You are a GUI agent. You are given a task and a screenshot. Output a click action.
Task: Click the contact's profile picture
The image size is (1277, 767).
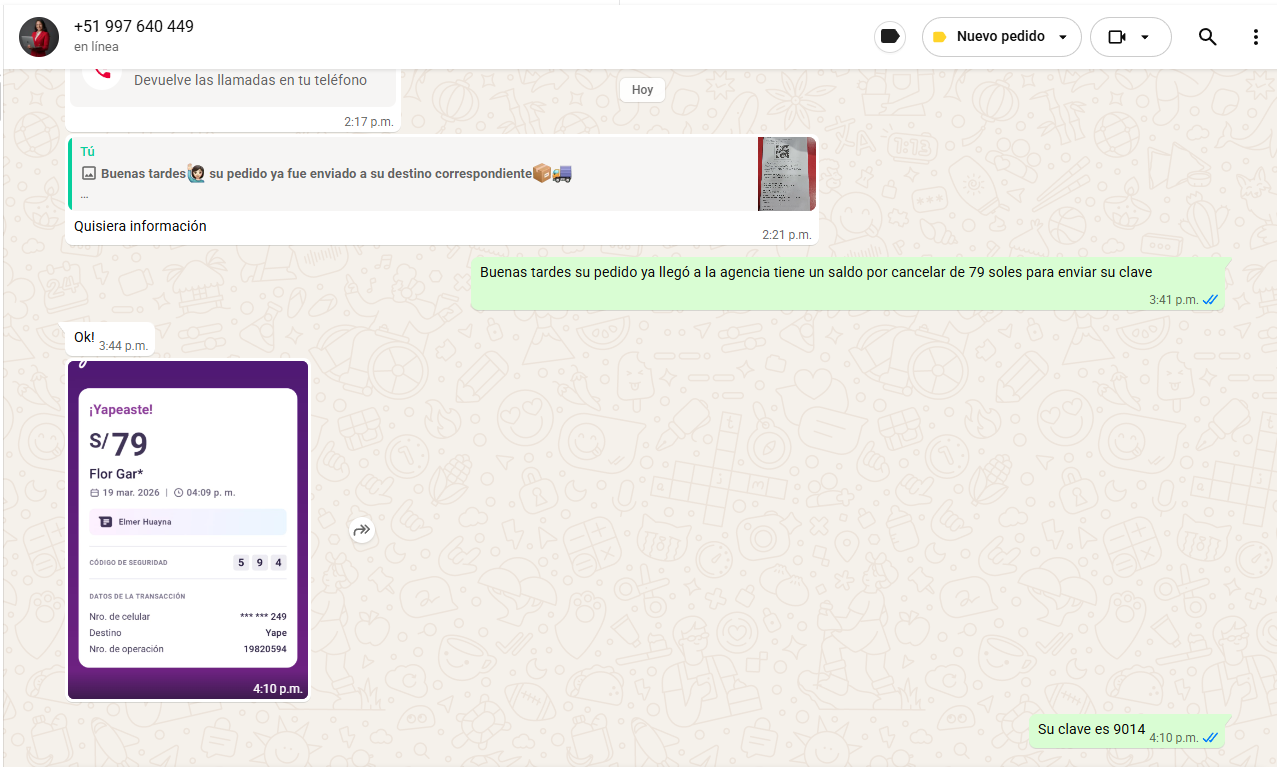[39, 37]
